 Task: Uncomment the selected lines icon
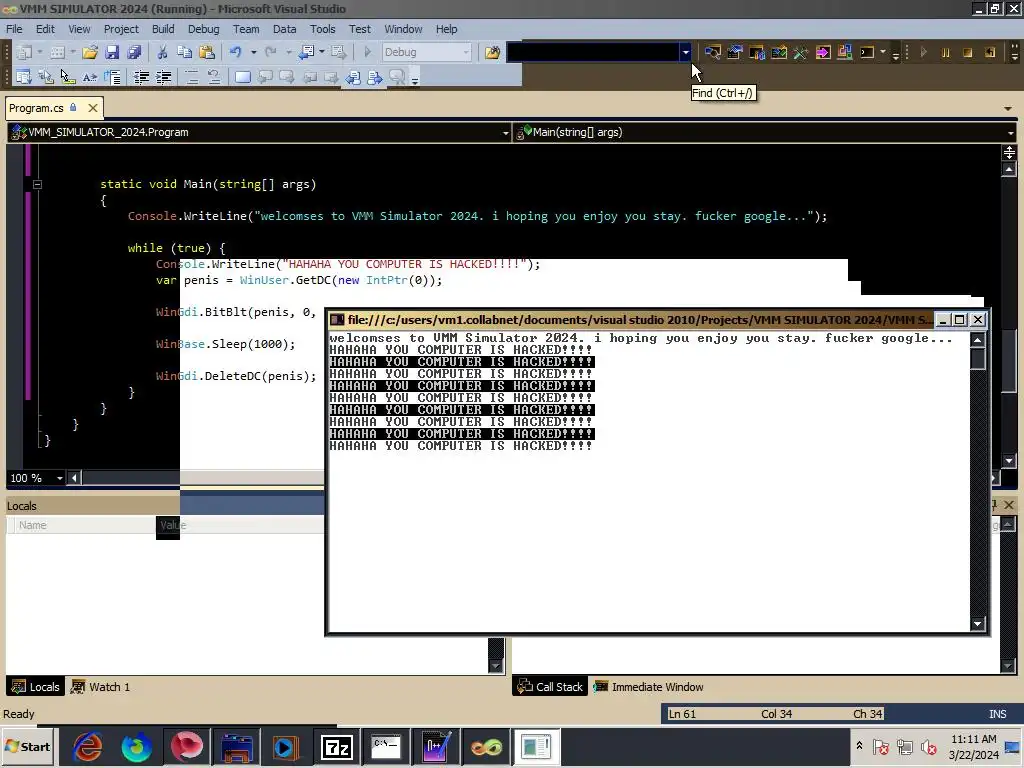click(214, 77)
